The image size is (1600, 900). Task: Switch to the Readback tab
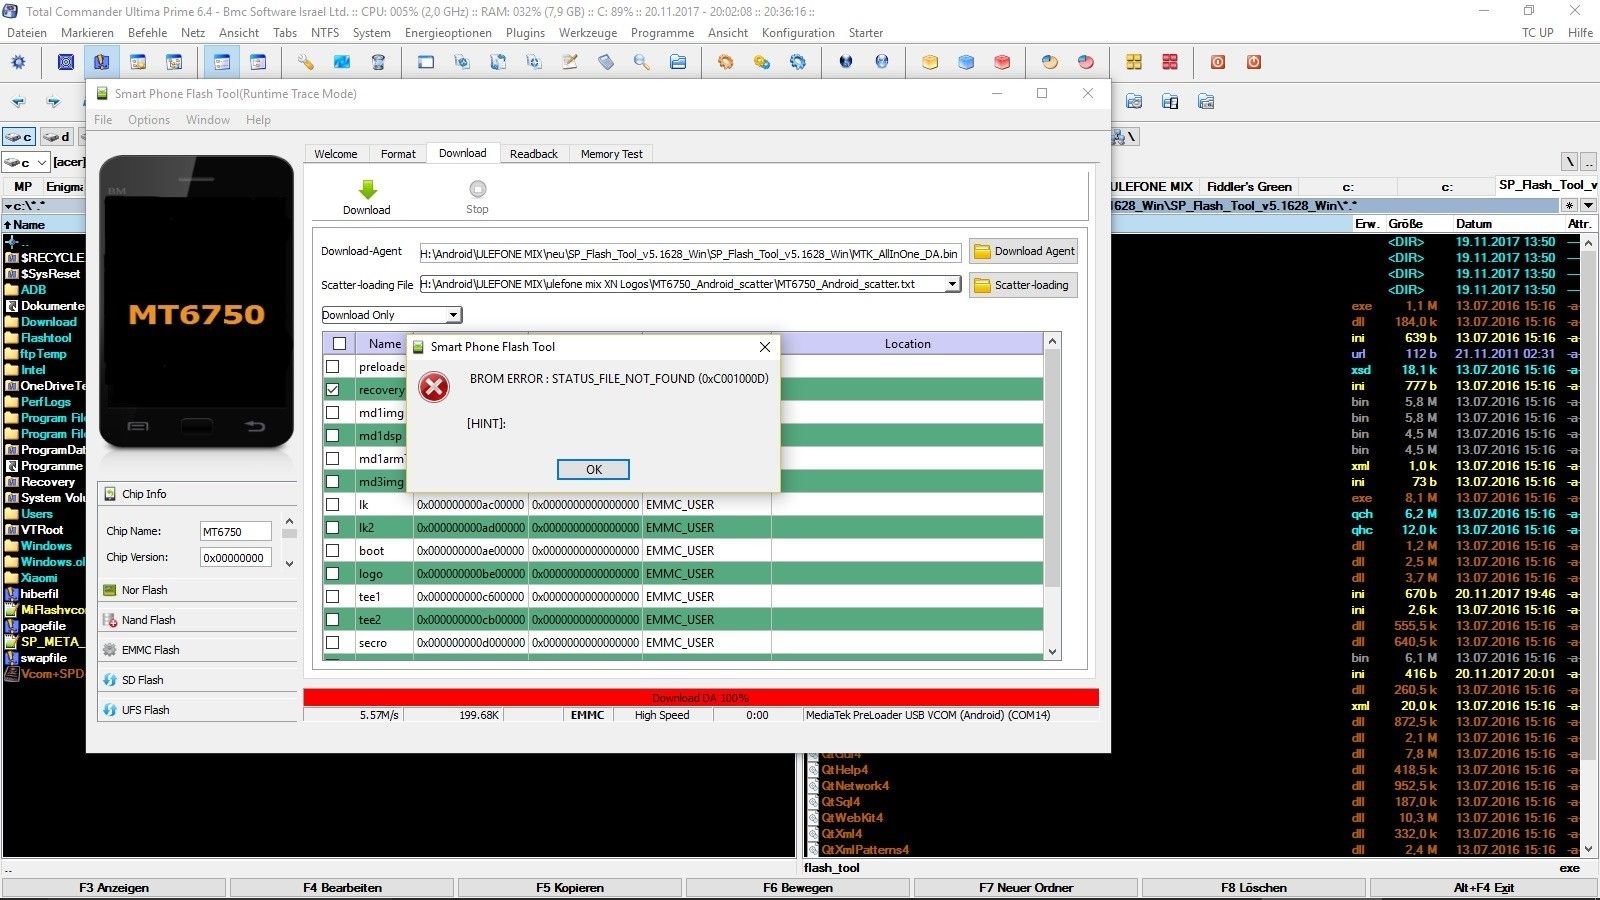click(534, 154)
